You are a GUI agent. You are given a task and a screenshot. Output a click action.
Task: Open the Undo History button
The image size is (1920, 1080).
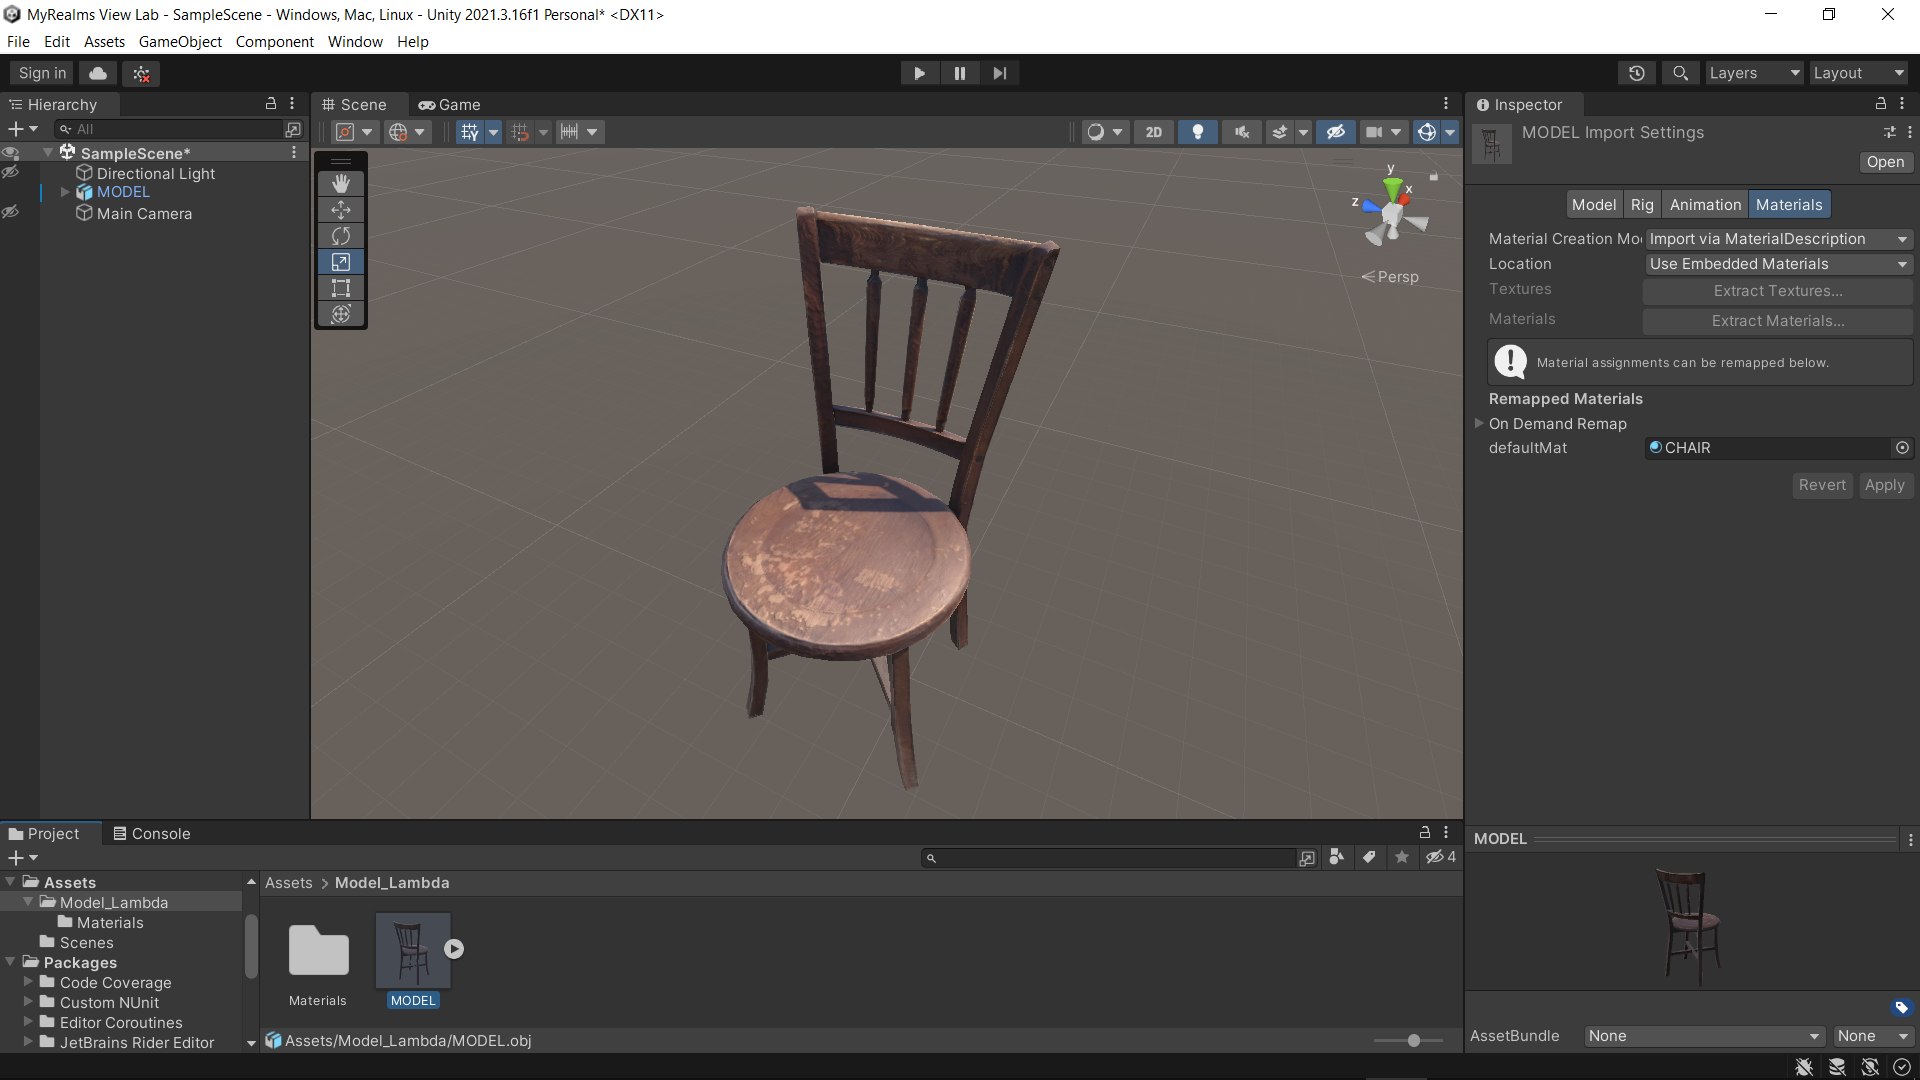coord(1636,73)
